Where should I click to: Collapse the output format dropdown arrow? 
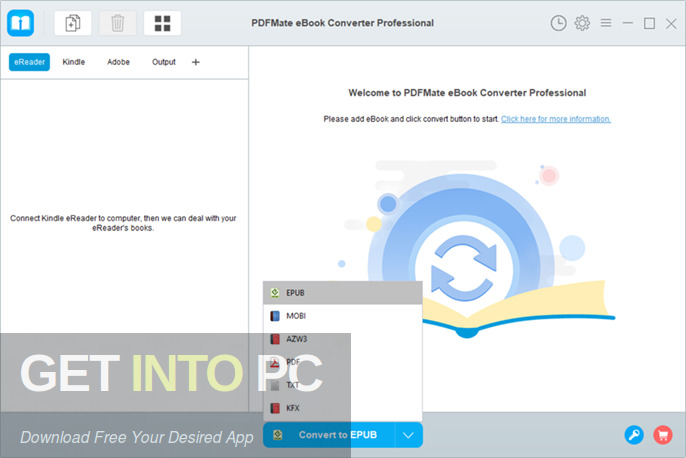pos(409,435)
